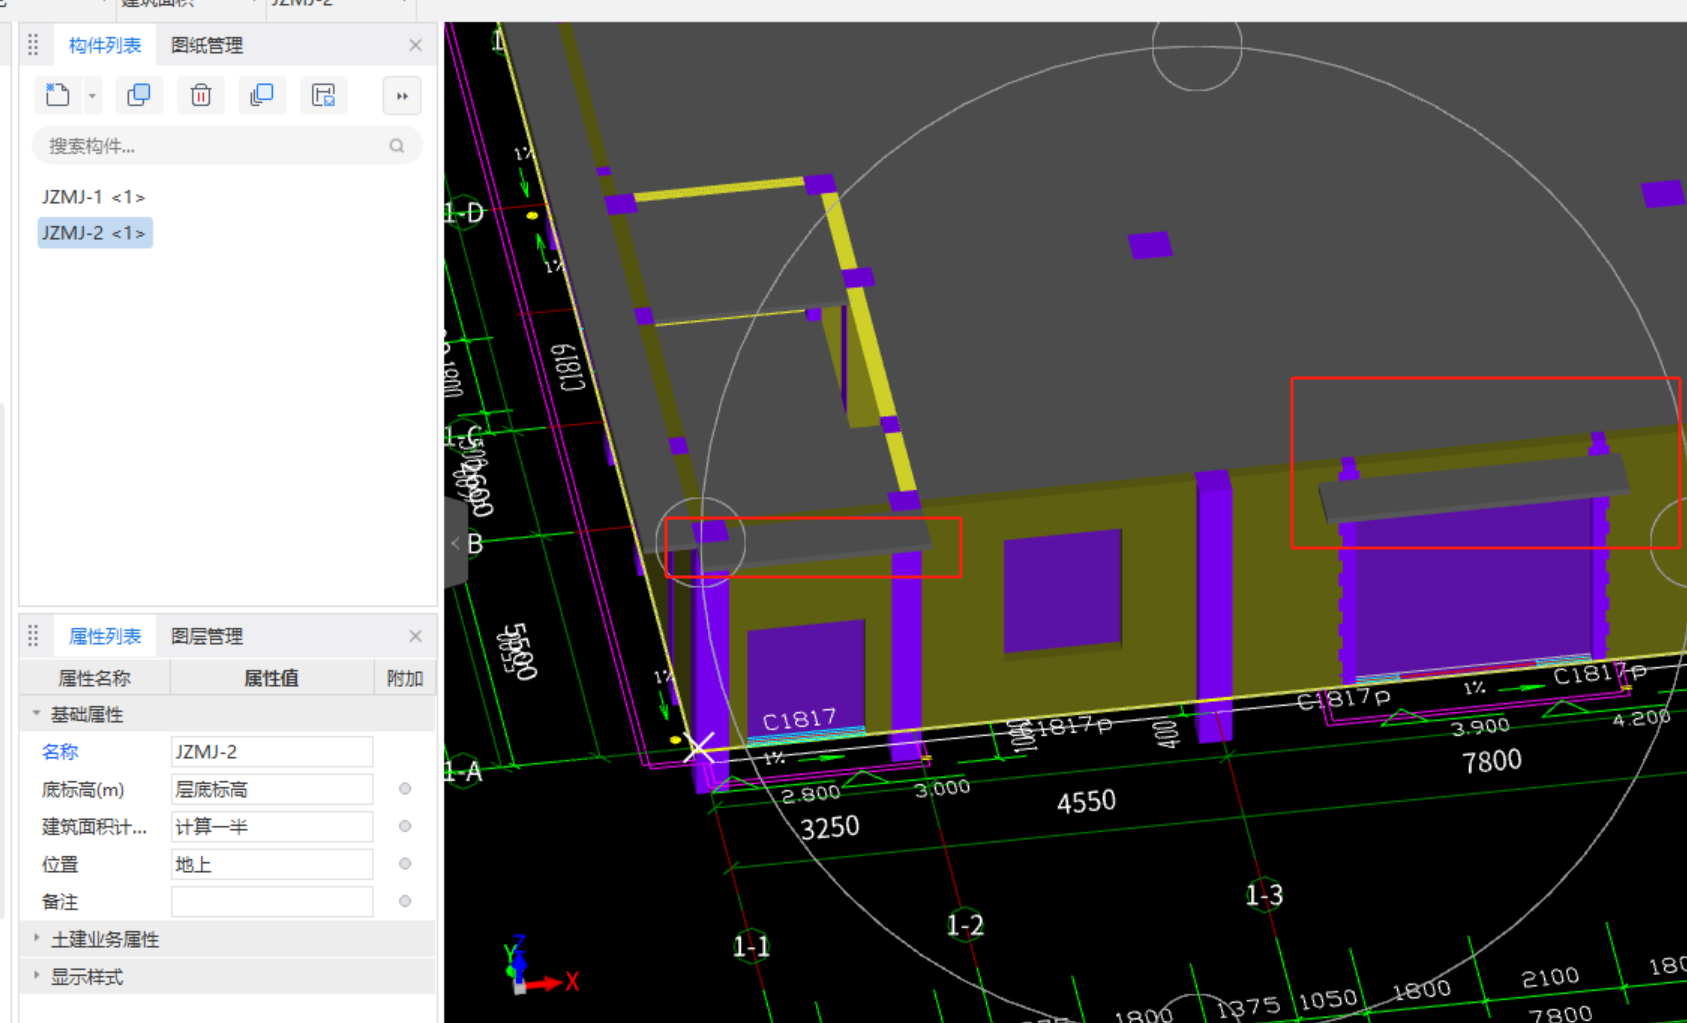Viewport: 1687px width, 1023px height.
Task: Expand more component toolbar tools
Action: [x=402, y=96]
